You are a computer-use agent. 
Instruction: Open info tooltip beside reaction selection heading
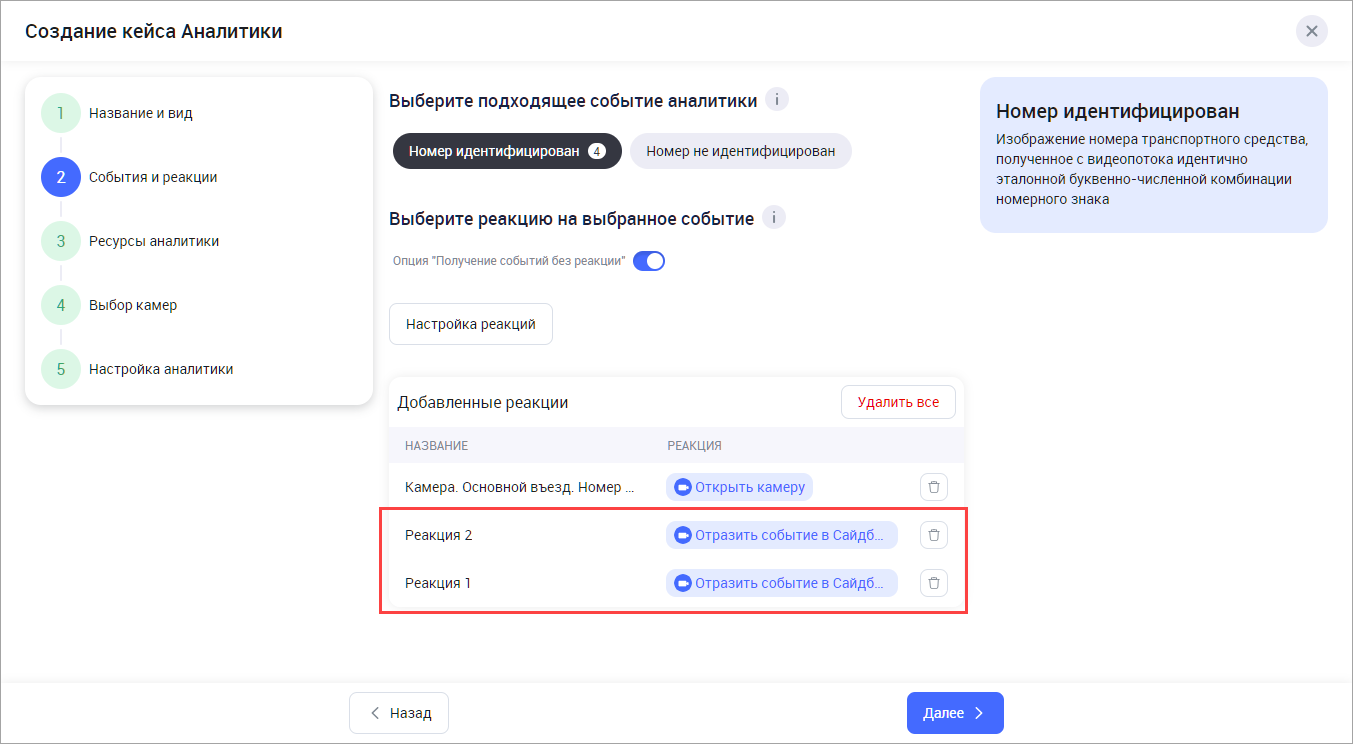773,218
